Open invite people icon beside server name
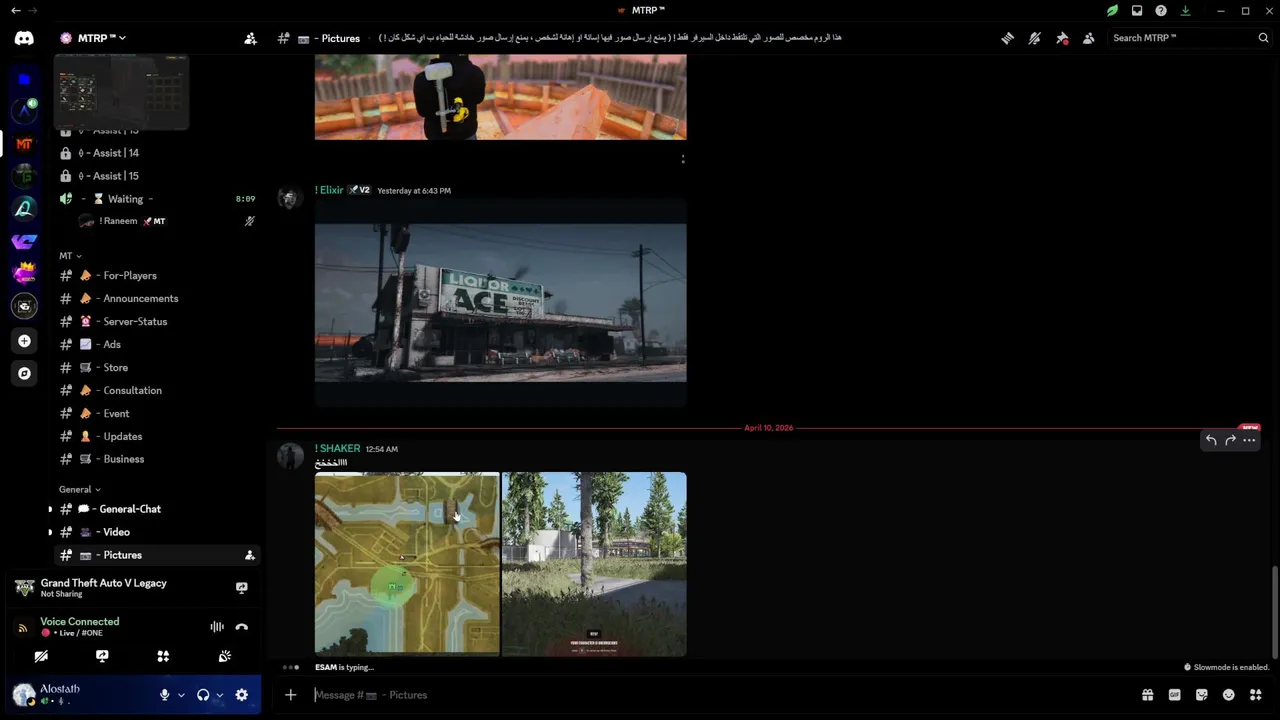 pos(250,38)
